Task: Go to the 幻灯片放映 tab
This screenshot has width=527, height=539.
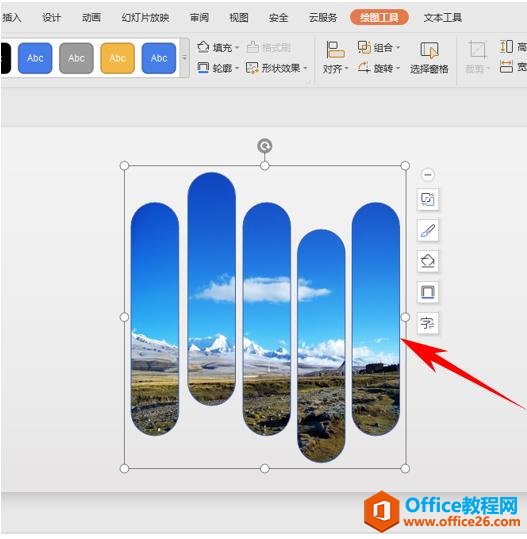Action: [x=145, y=17]
